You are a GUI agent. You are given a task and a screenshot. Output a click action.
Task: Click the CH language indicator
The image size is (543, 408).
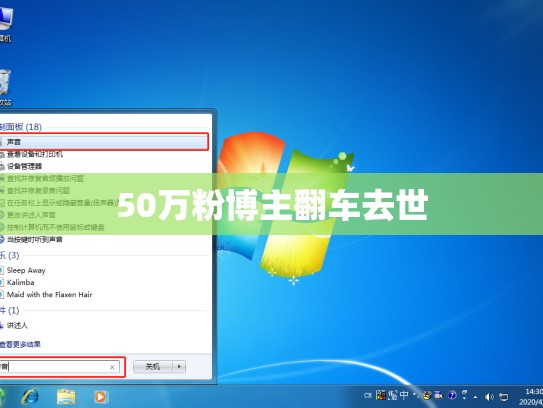(x=368, y=395)
